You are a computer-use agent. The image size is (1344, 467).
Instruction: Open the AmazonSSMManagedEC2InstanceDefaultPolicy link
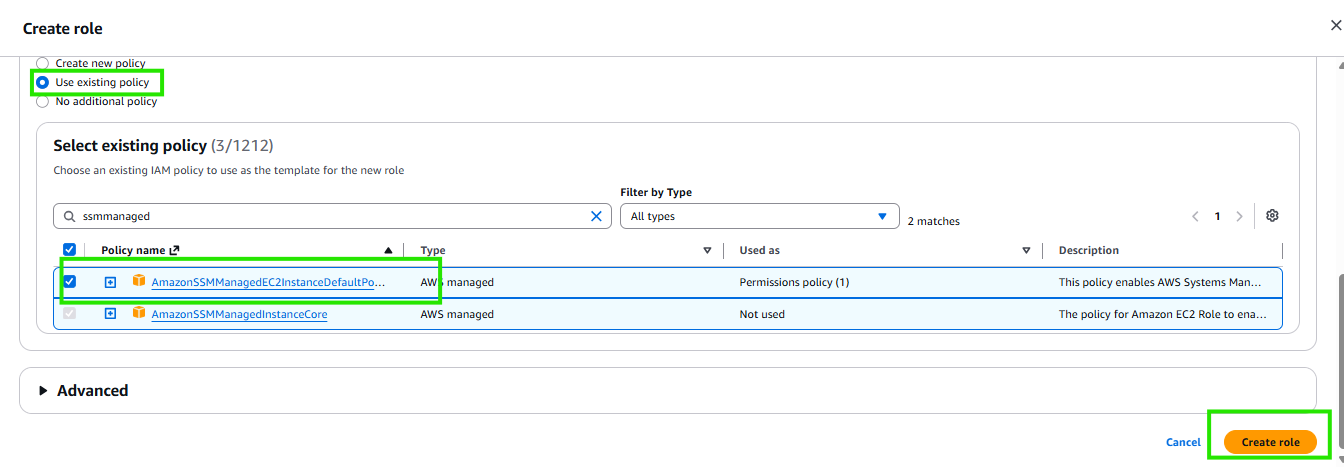coord(268,283)
